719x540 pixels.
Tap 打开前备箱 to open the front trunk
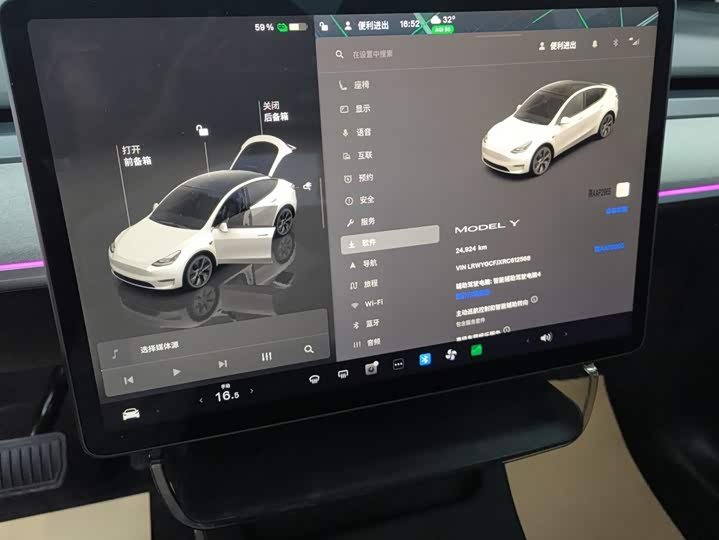[137, 155]
